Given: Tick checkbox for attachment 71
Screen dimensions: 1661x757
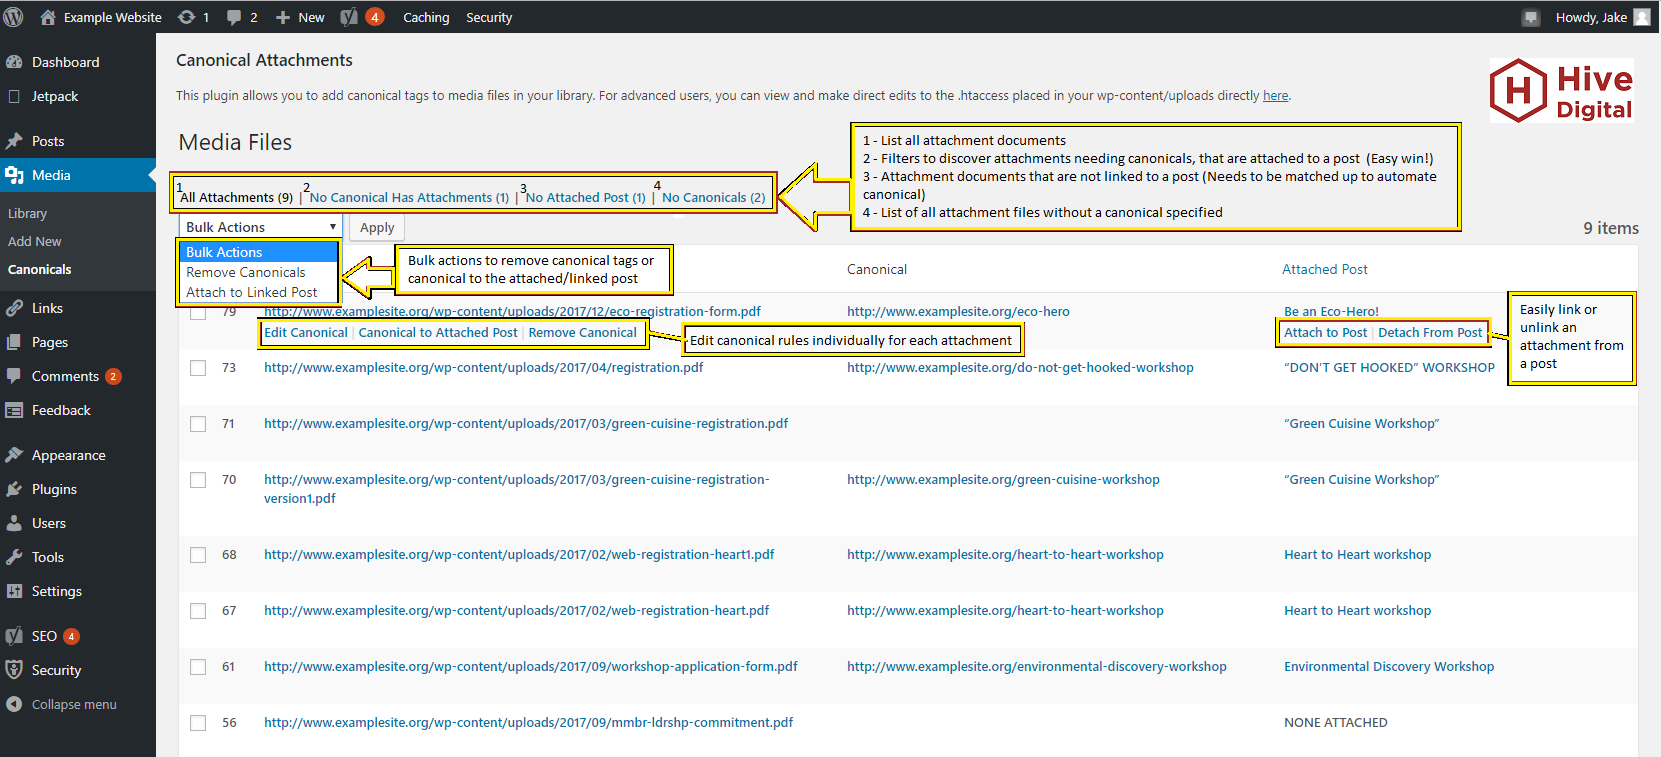Looking at the screenshot, I should [x=198, y=424].
